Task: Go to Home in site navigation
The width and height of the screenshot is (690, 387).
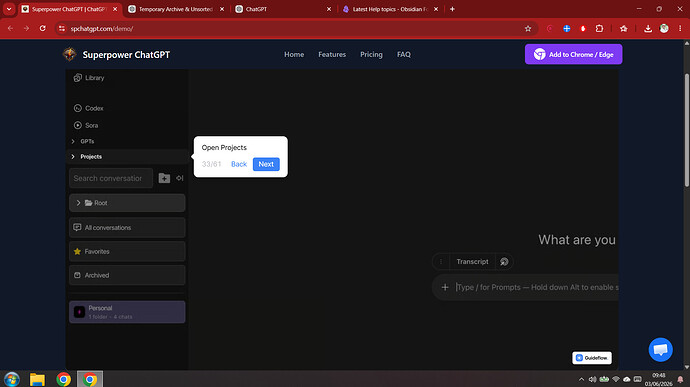Action: click(x=294, y=55)
